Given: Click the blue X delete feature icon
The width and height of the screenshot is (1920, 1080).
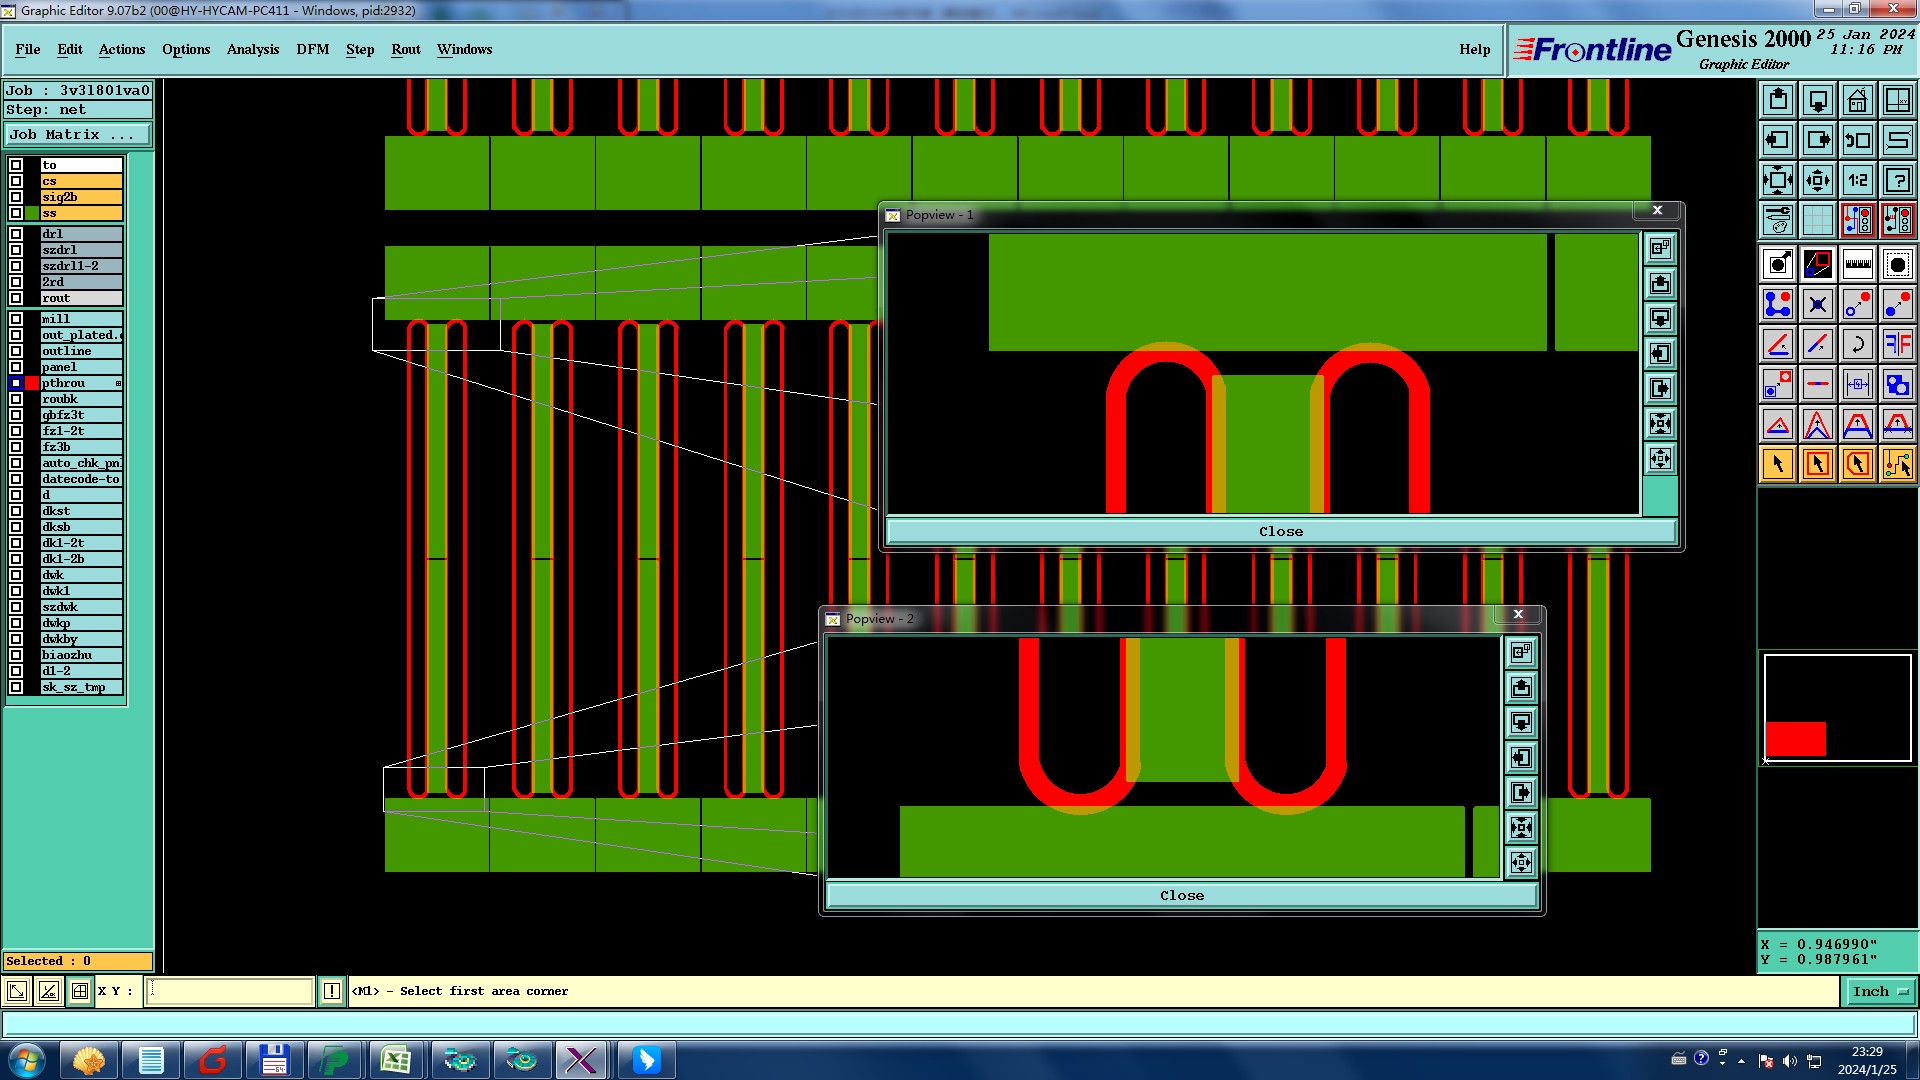Looking at the screenshot, I should pyautogui.click(x=1818, y=304).
